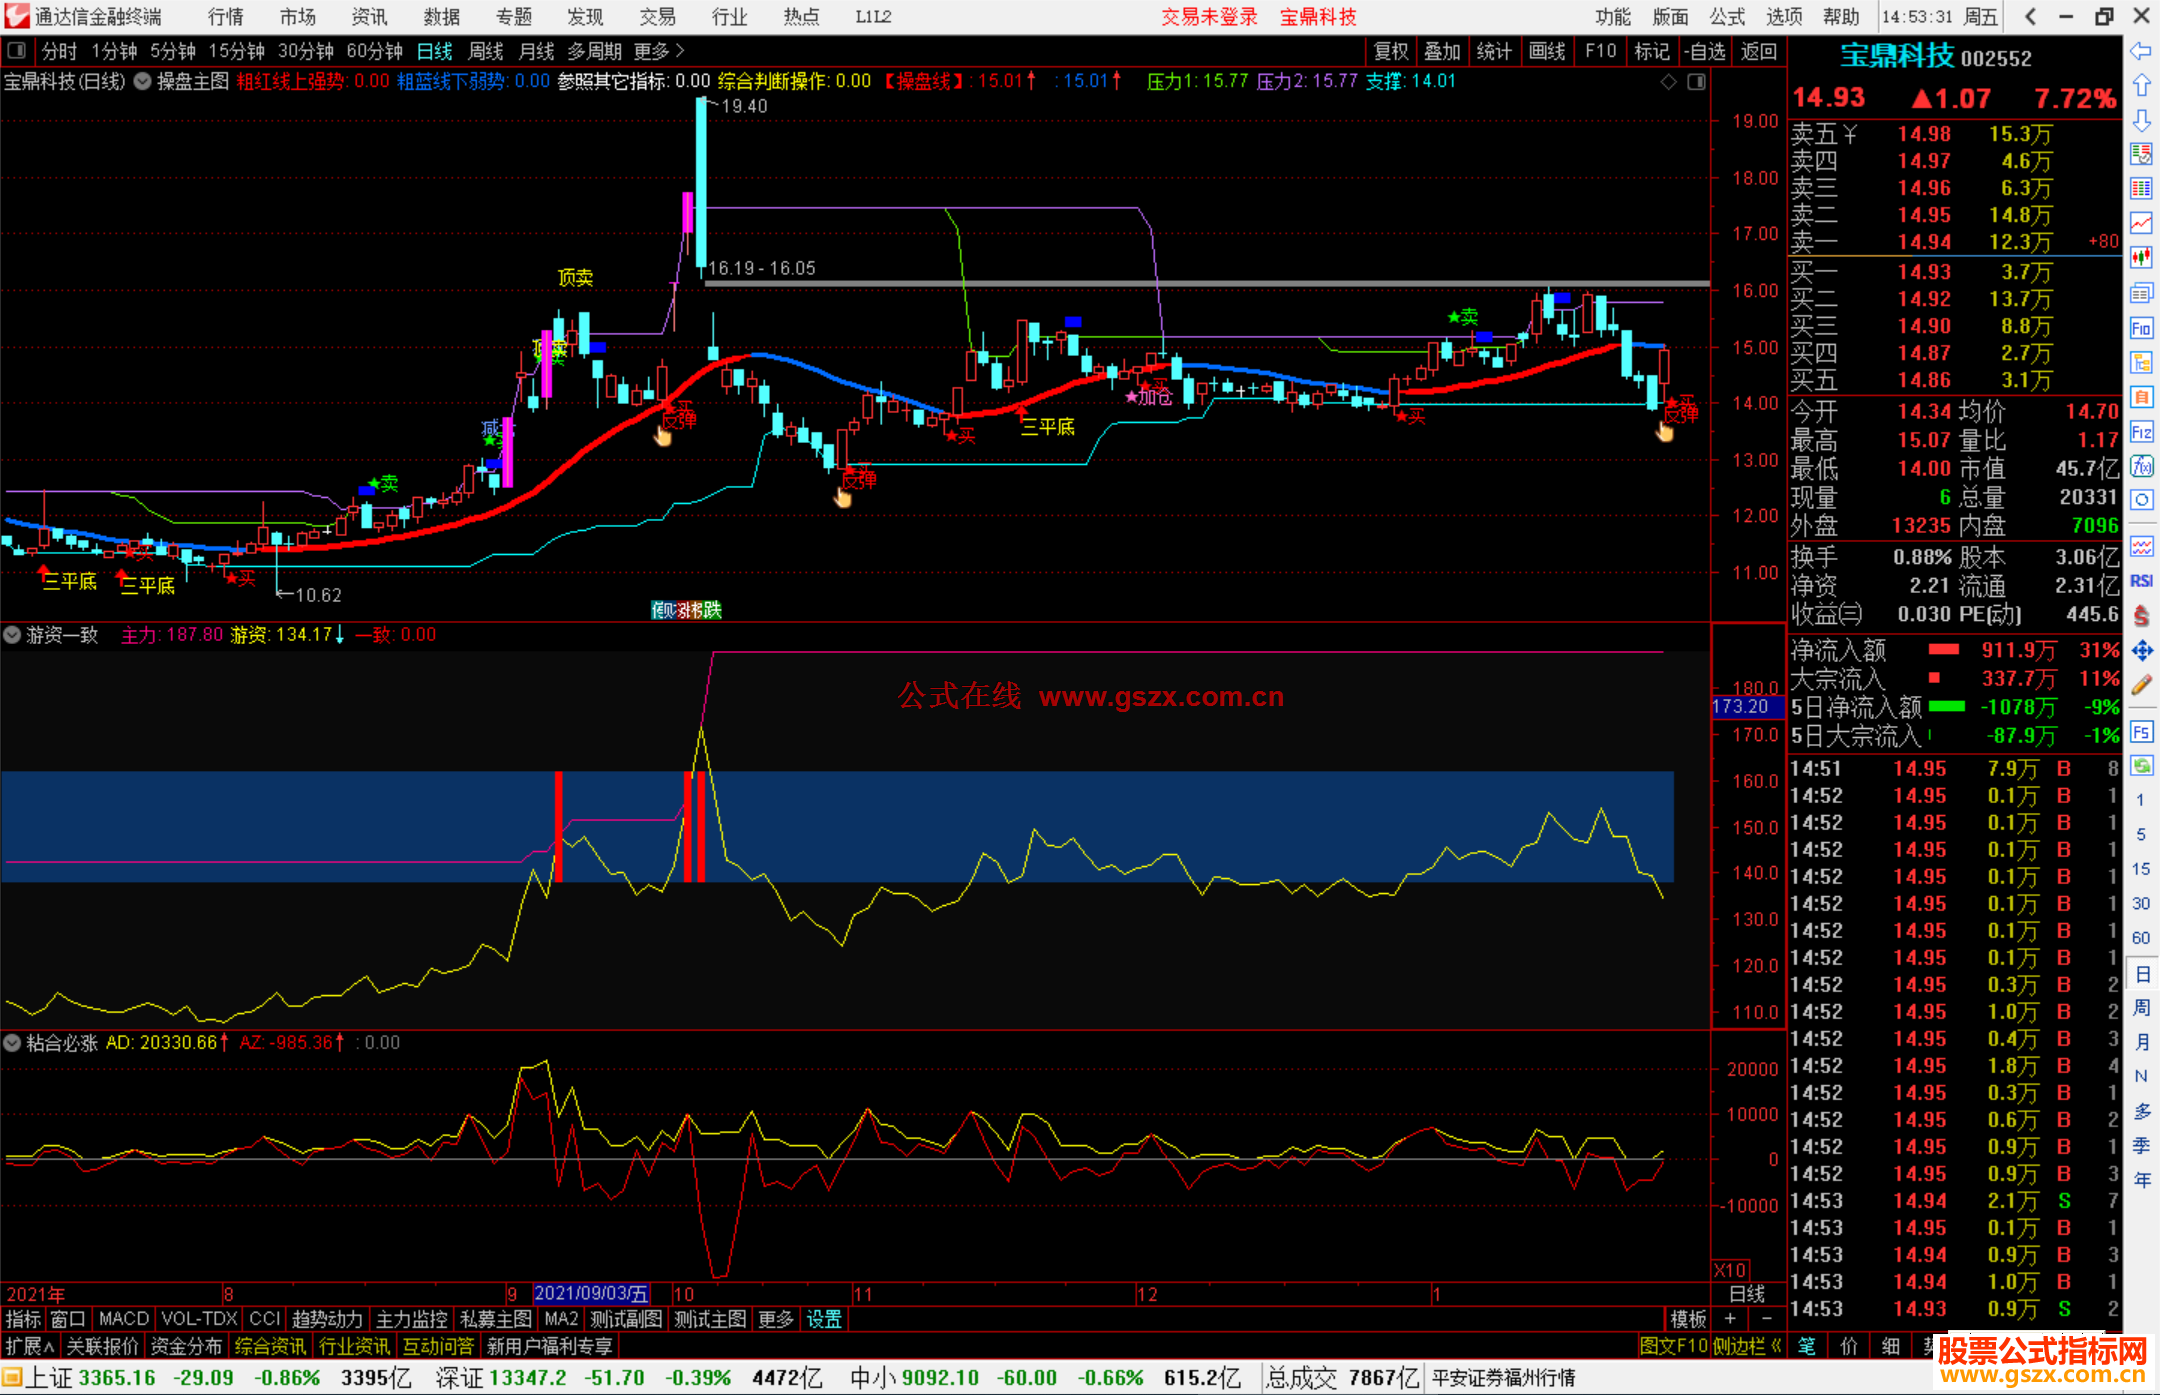The width and height of the screenshot is (2160, 1395).
Task: Toggle the 游资一致 panel circle button
Action: [12, 634]
